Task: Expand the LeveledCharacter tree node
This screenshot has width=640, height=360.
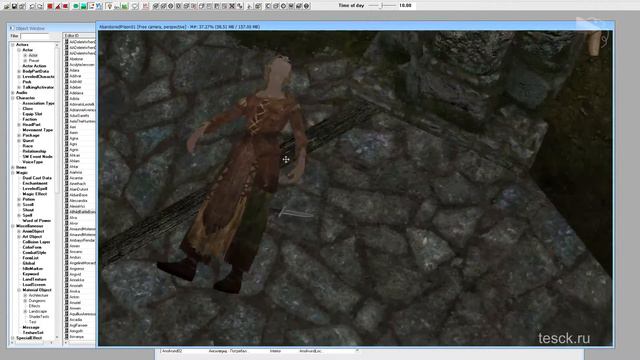Action: (x=19, y=76)
